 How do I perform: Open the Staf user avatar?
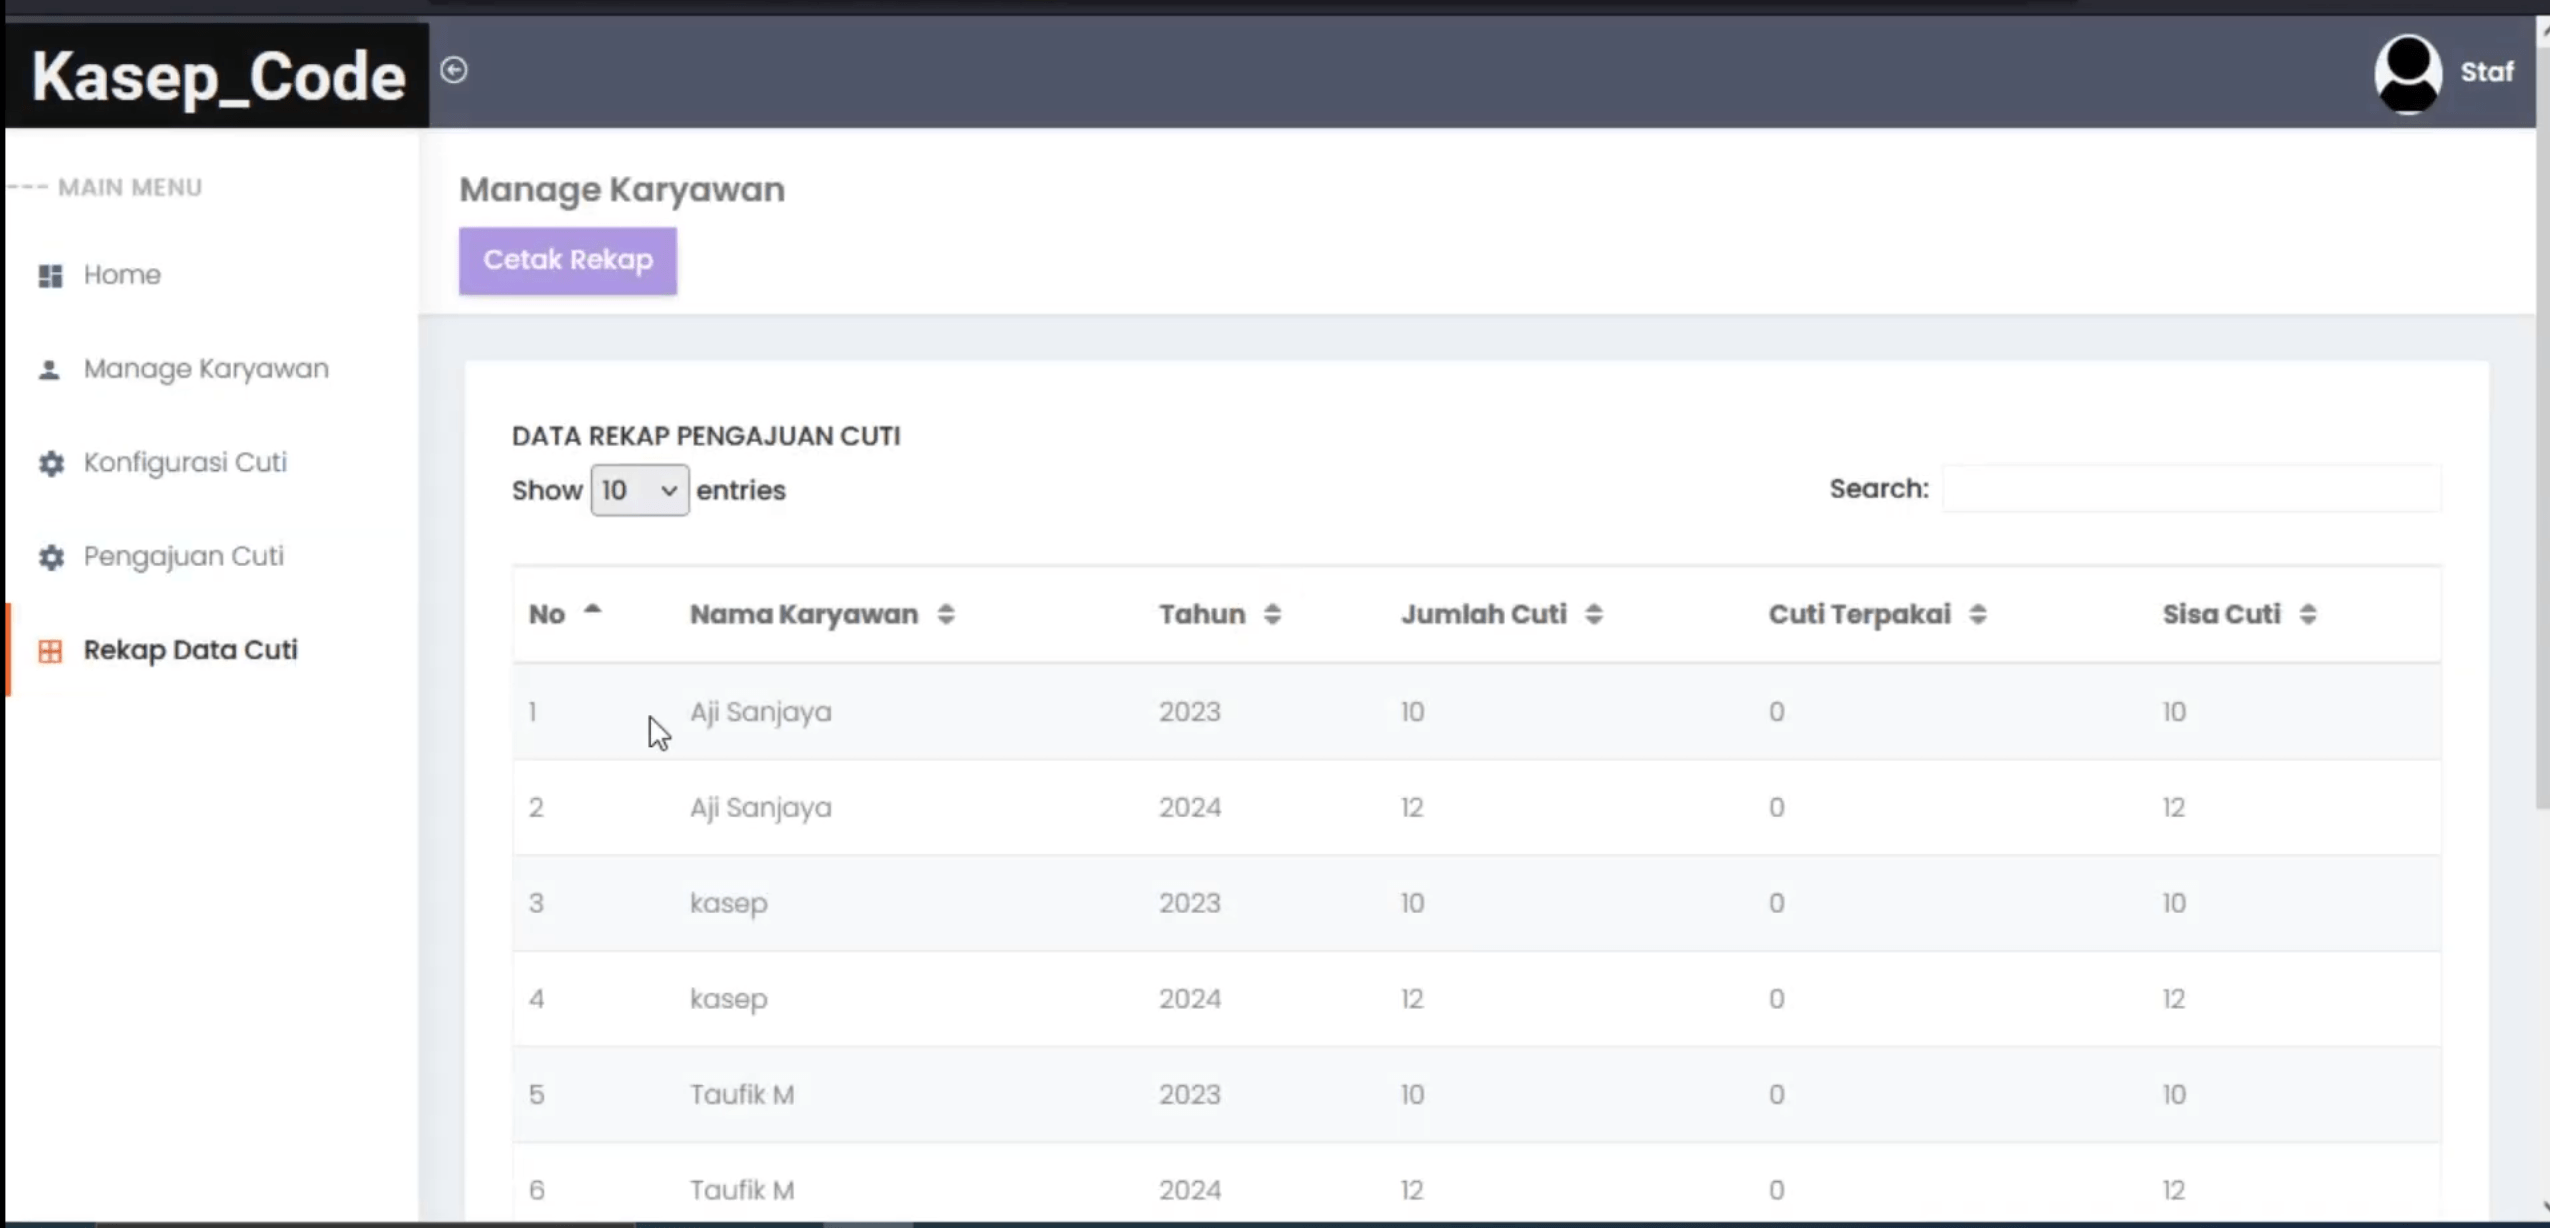click(2408, 73)
